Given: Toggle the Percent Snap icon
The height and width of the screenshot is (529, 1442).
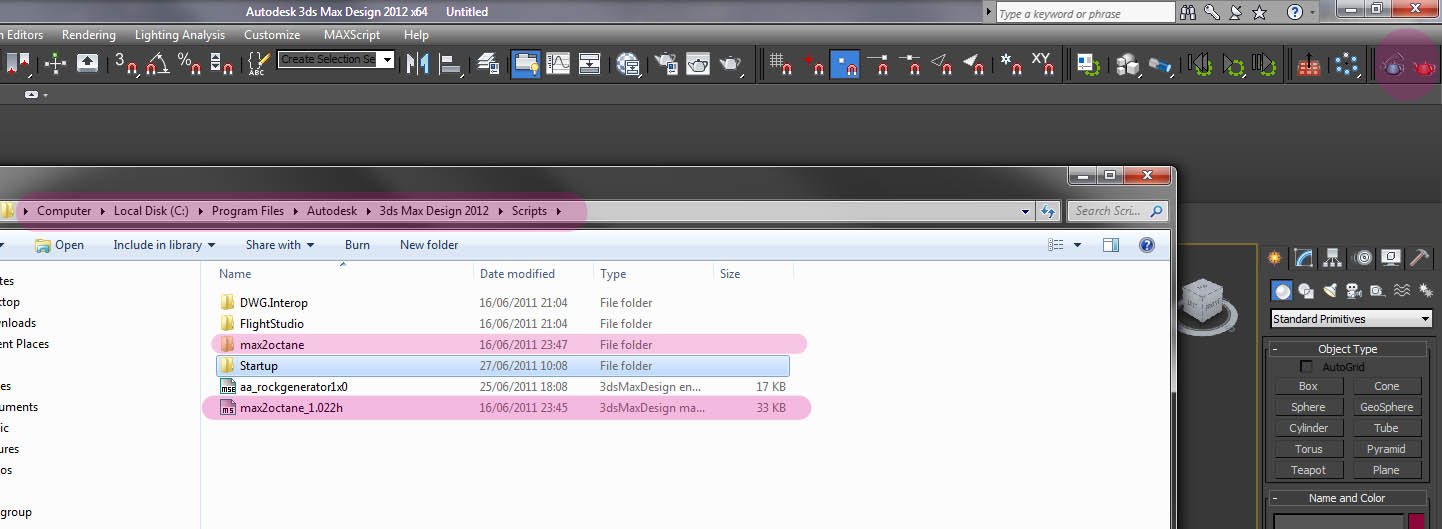Looking at the screenshot, I should [189, 63].
